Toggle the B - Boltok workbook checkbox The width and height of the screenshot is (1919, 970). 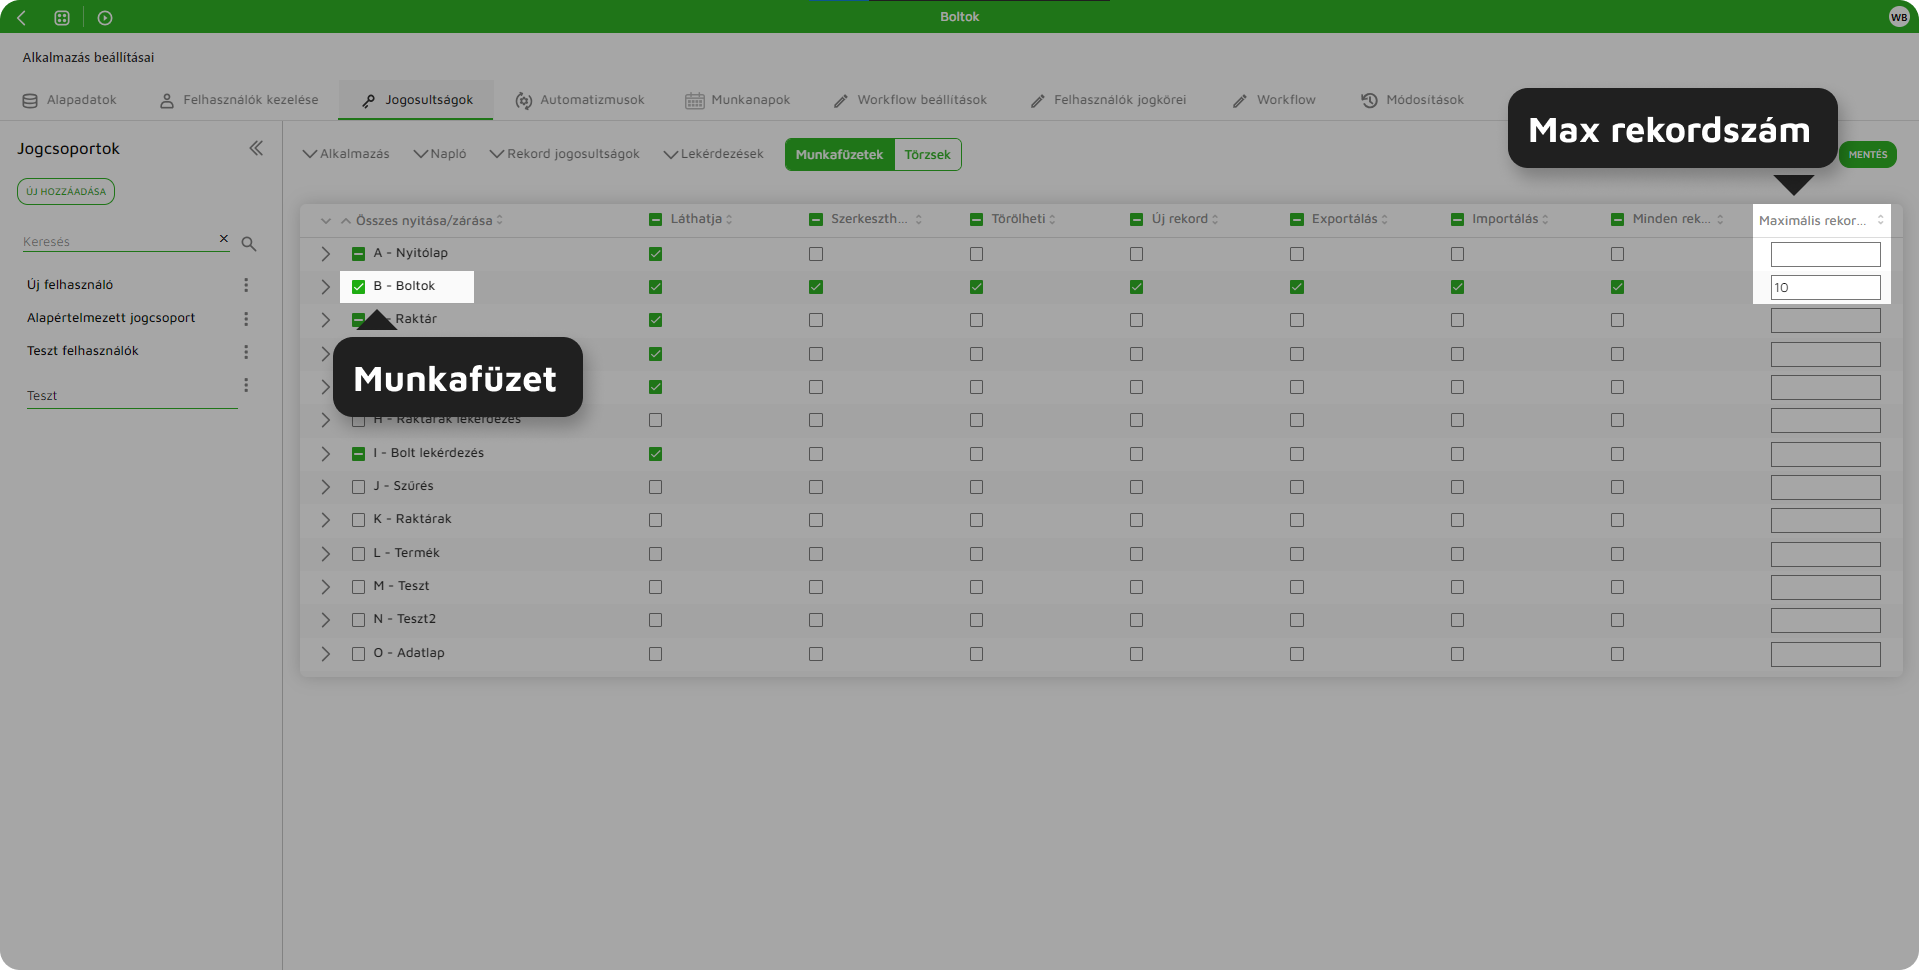[x=358, y=287]
